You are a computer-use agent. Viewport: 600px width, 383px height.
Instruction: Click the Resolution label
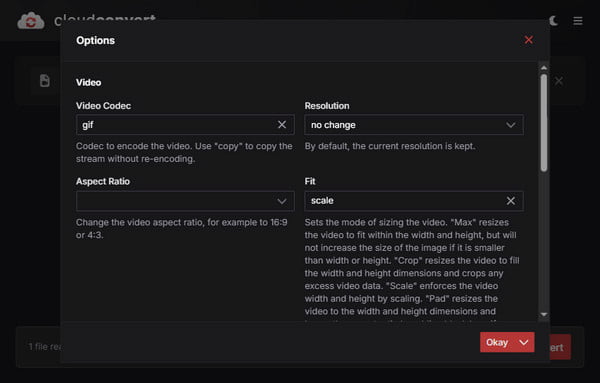pyautogui.click(x=327, y=106)
